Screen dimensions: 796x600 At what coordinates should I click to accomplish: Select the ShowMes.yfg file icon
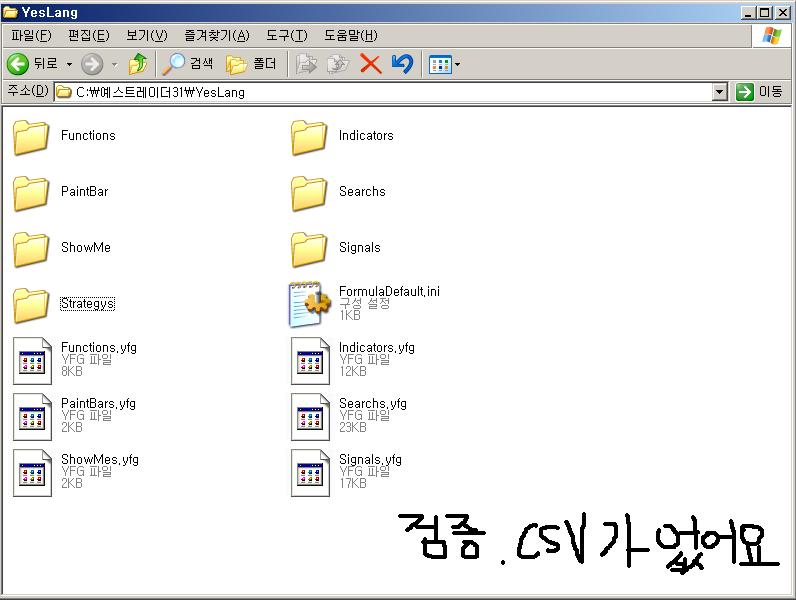[32, 473]
